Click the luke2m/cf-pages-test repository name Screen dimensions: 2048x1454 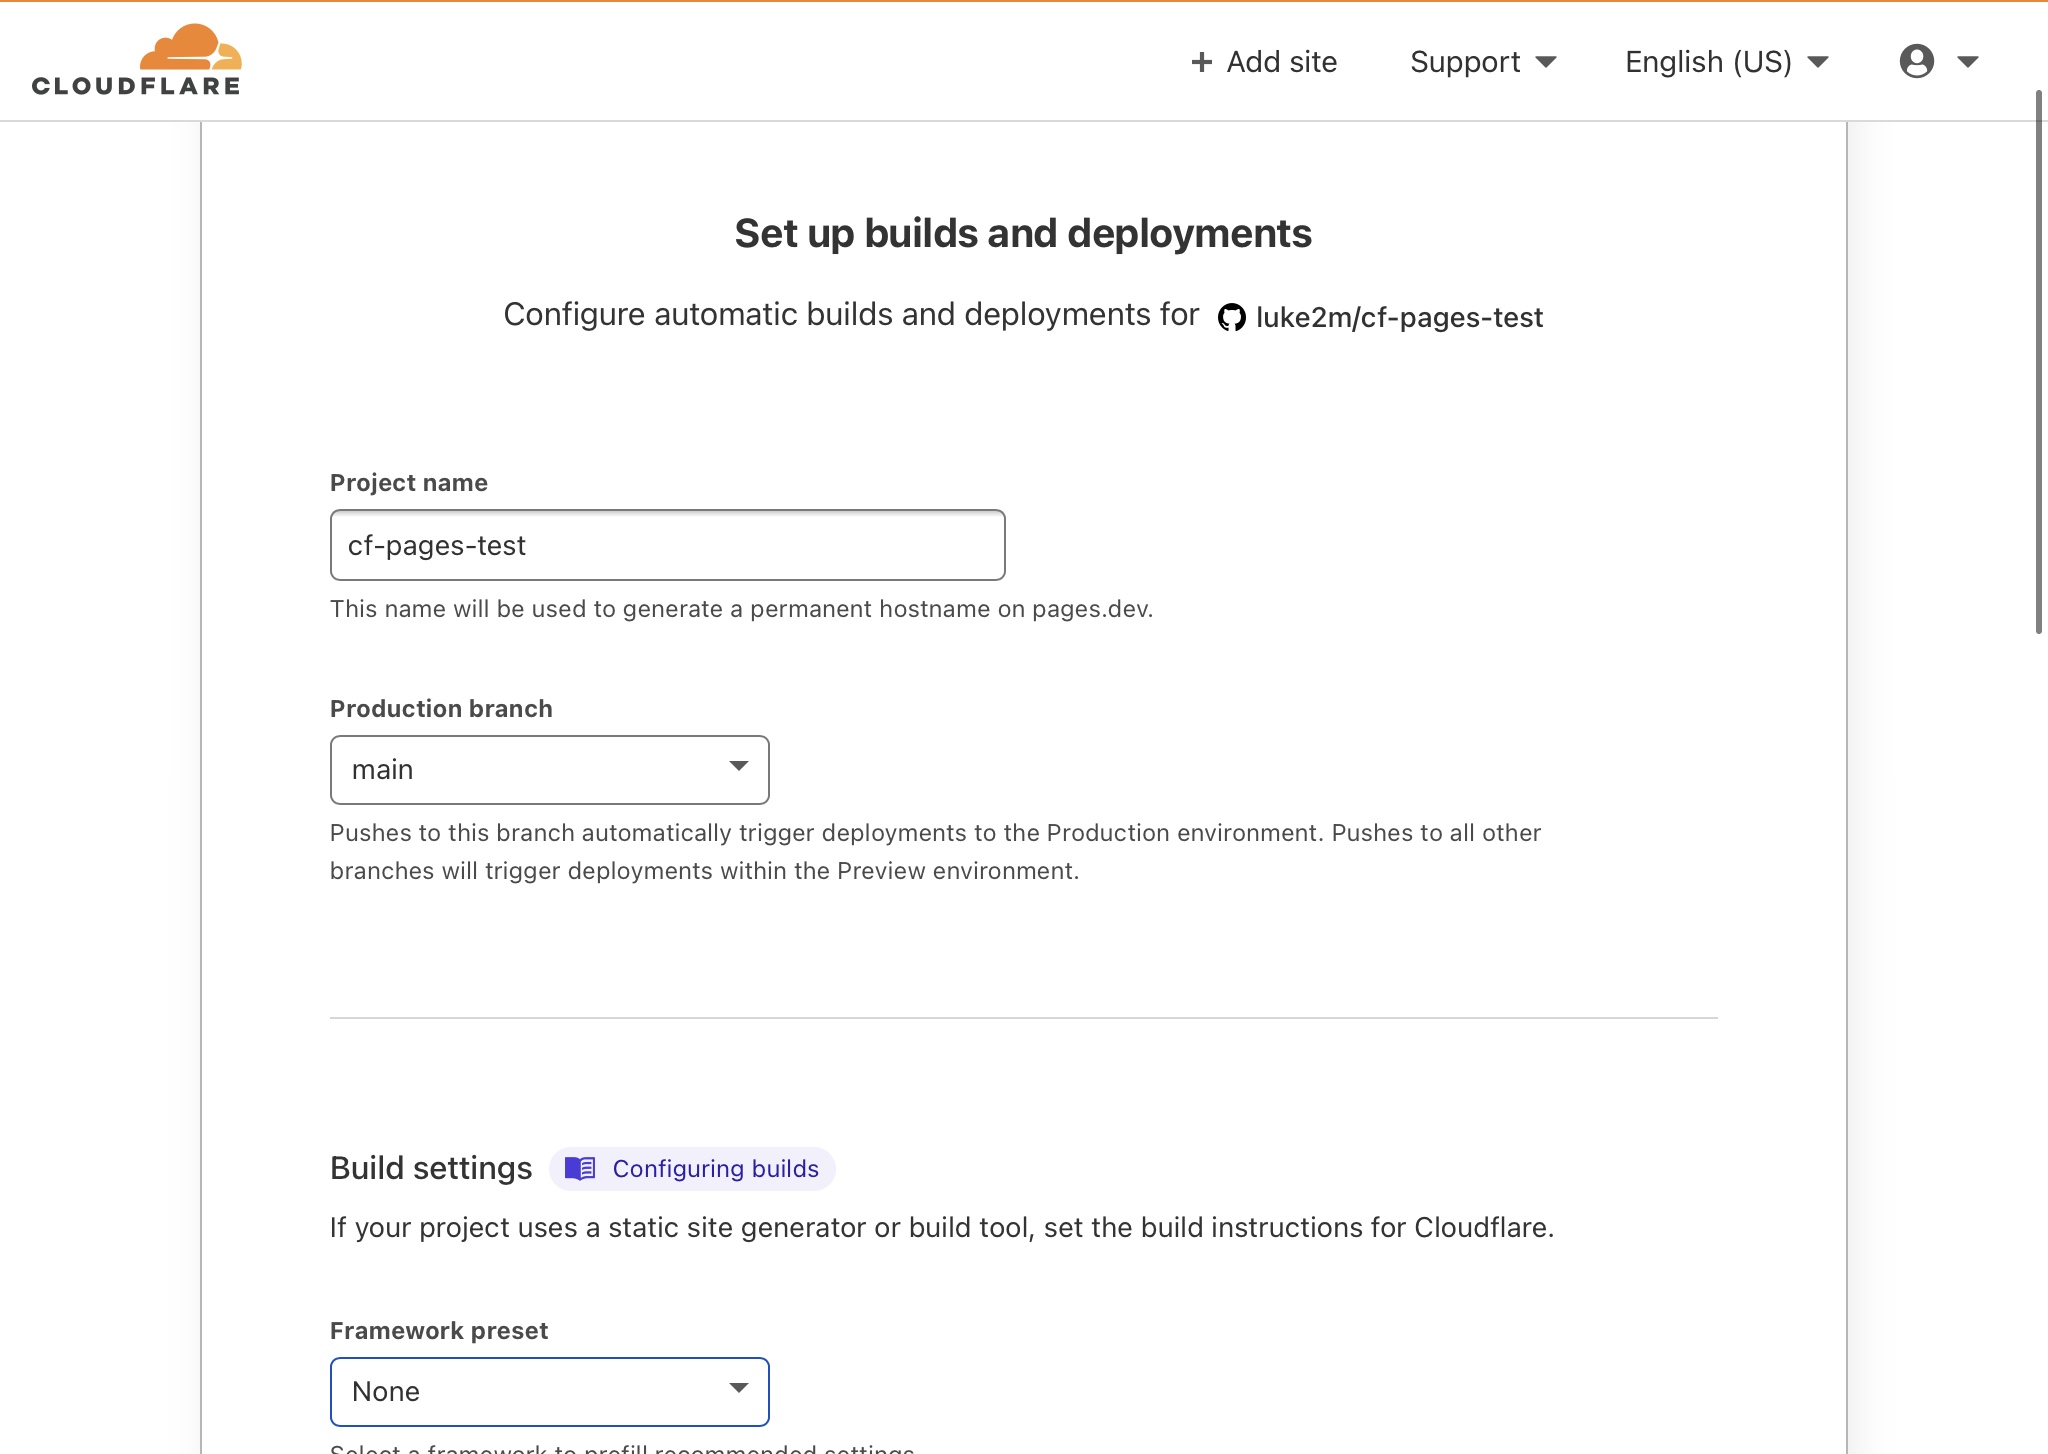click(x=1399, y=317)
